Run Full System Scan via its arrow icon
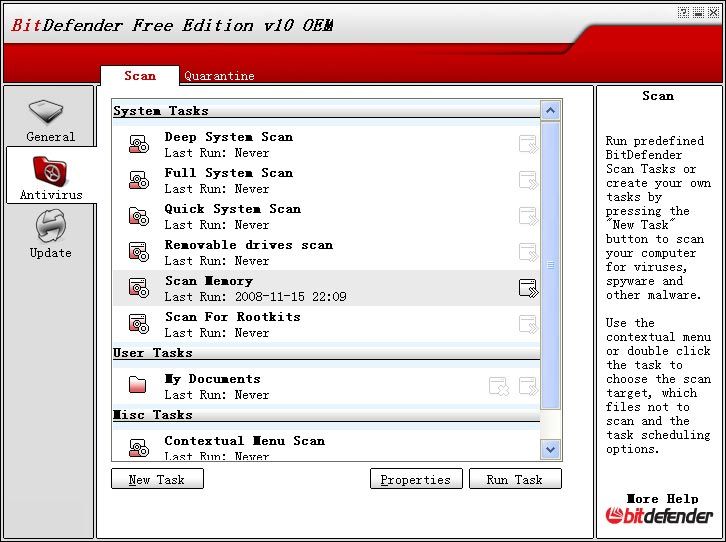 tap(528, 181)
